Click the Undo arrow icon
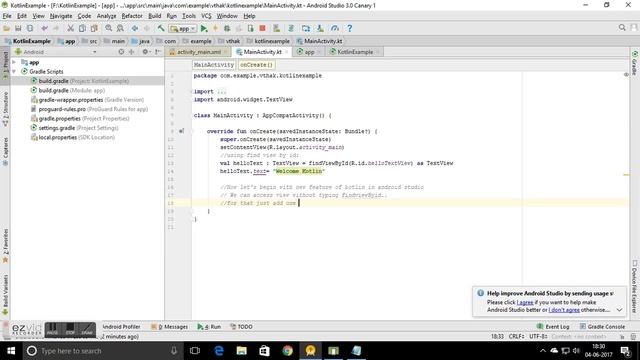Image resolution: width=640 pixels, height=360 pixels. (44, 28)
